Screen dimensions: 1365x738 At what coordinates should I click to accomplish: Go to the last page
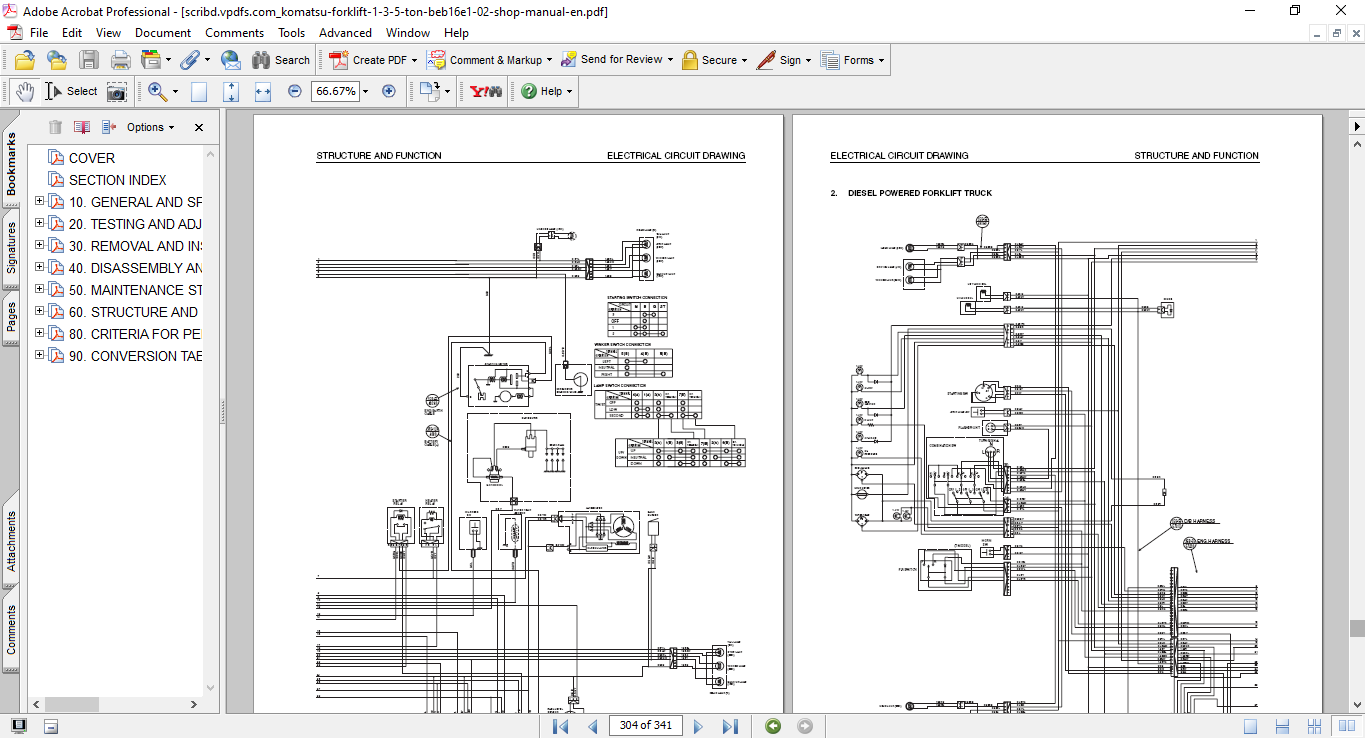click(x=730, y=726)
